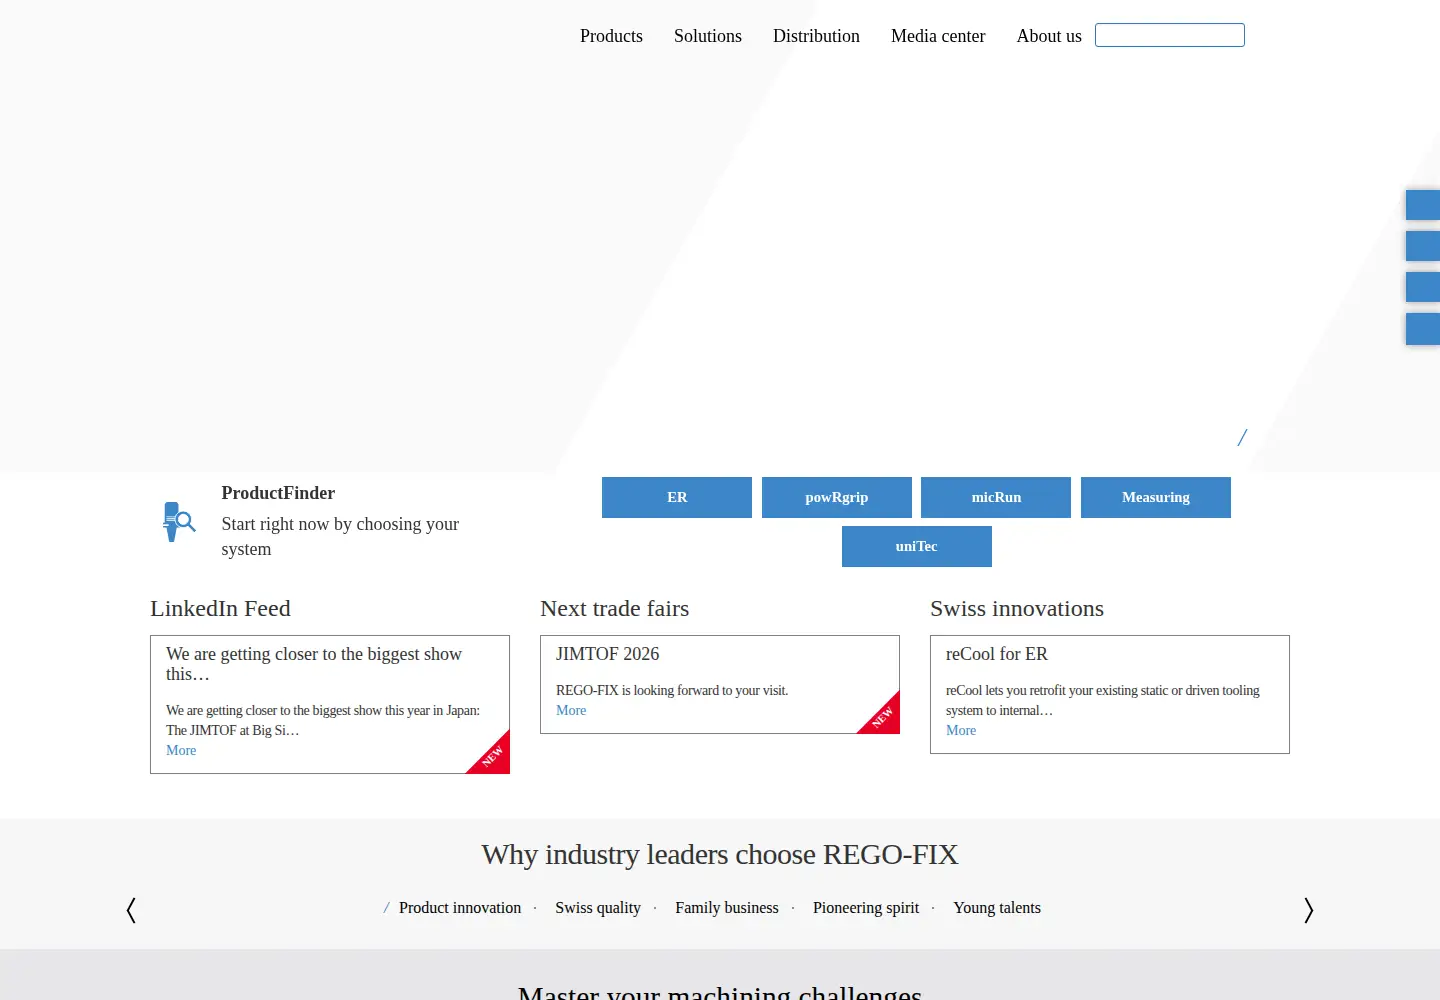Click the Swiss innovations section heading

(1017, 609)
